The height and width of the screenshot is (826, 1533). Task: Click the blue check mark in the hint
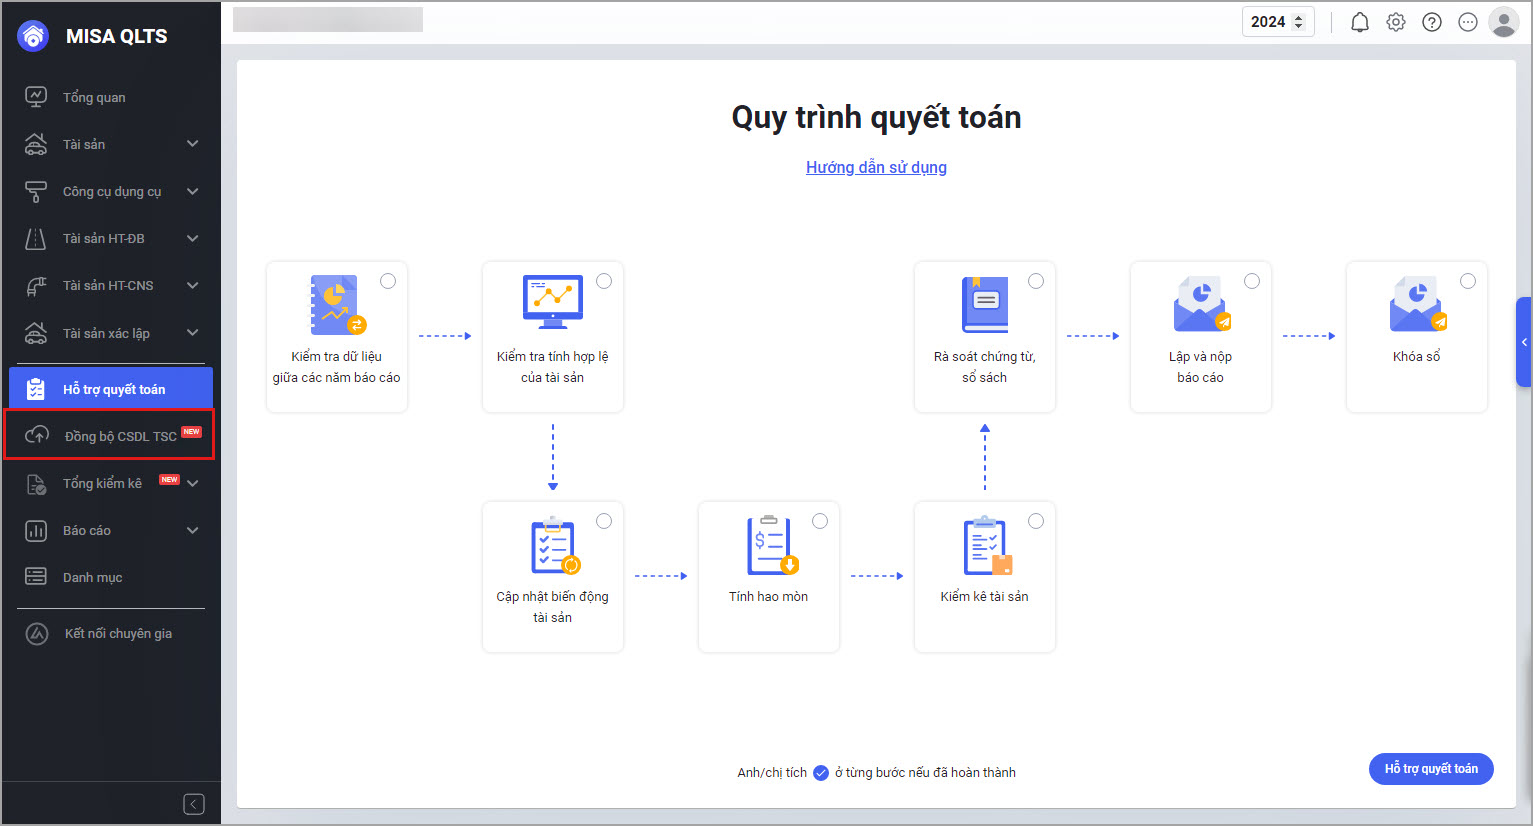point(821,772)
